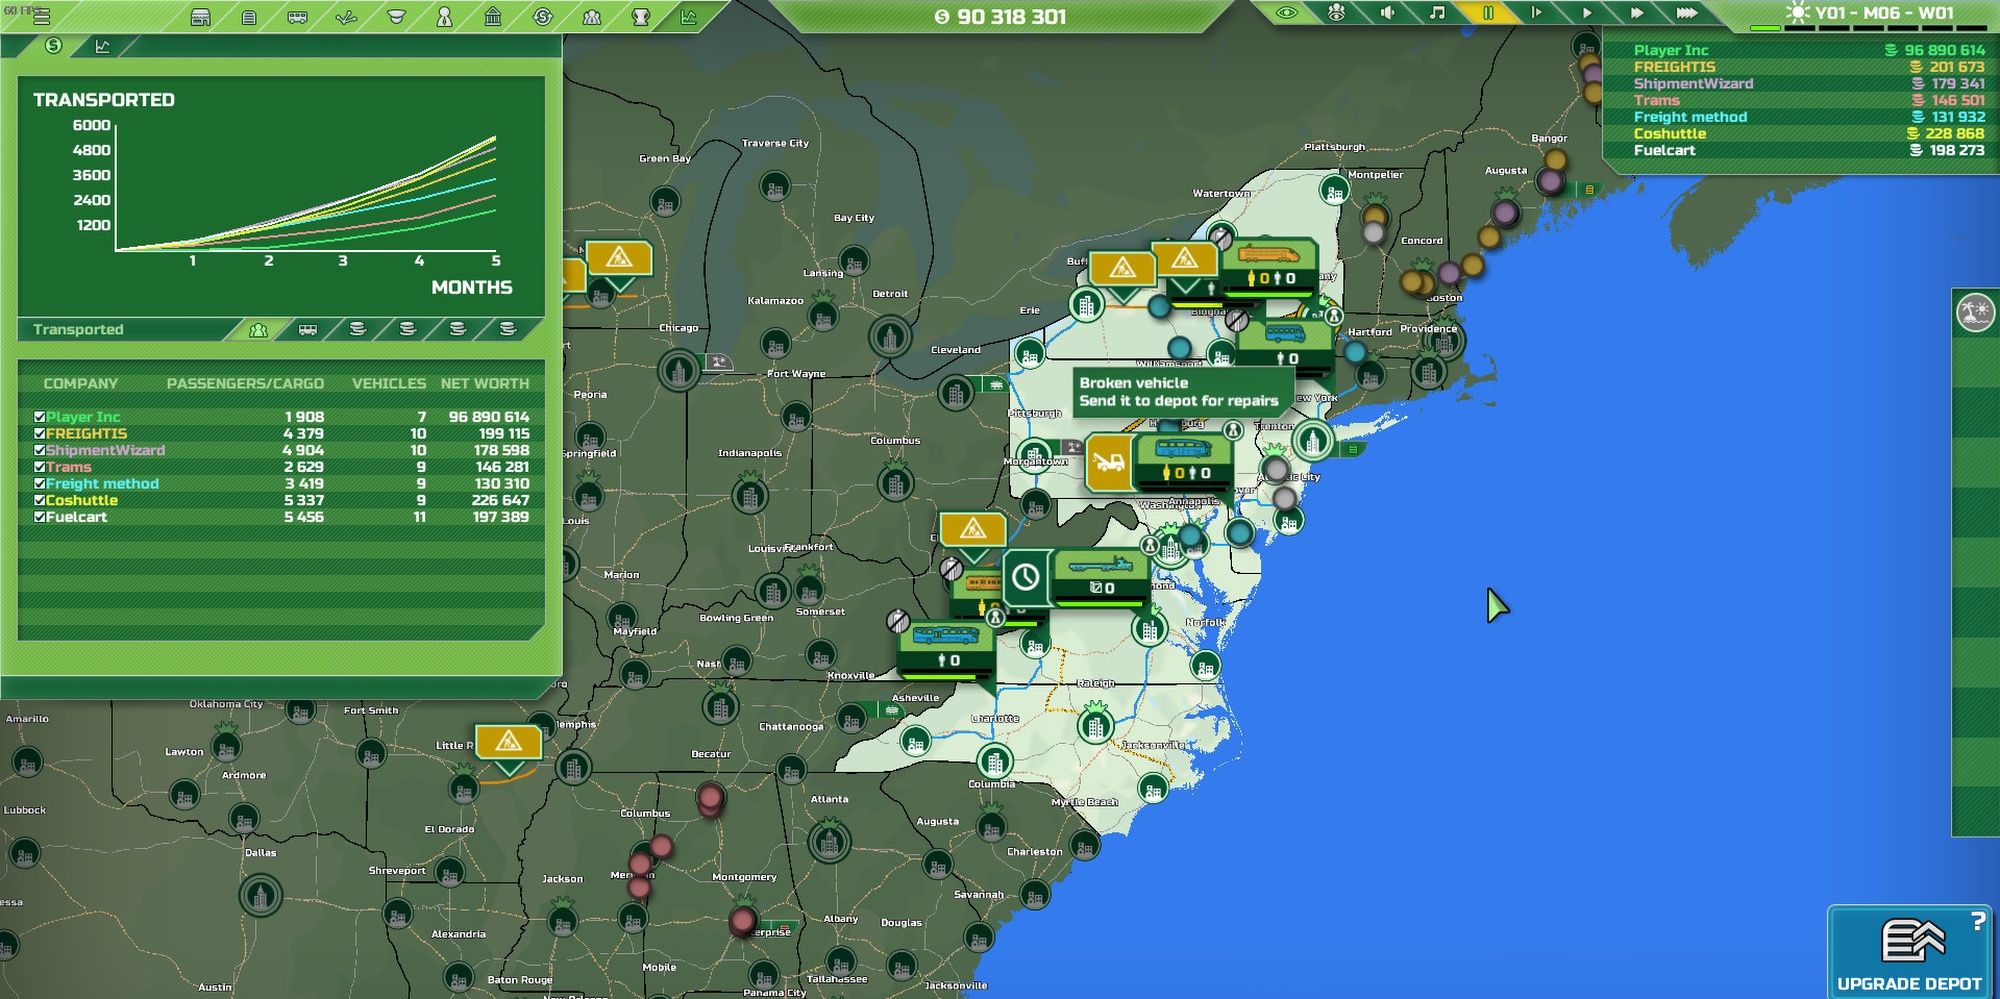The width and height of the screenshot is (2000, 999).
Task: Click the tow truck broken vehicle icon
Action: (x=1109, y=462)
